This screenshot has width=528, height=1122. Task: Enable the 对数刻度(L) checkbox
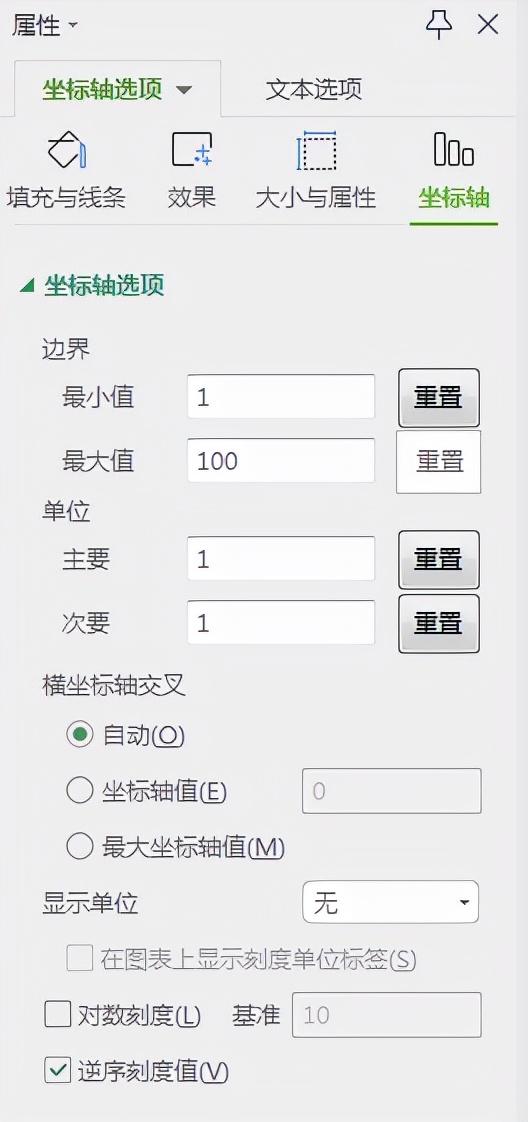coord(57,1015)
